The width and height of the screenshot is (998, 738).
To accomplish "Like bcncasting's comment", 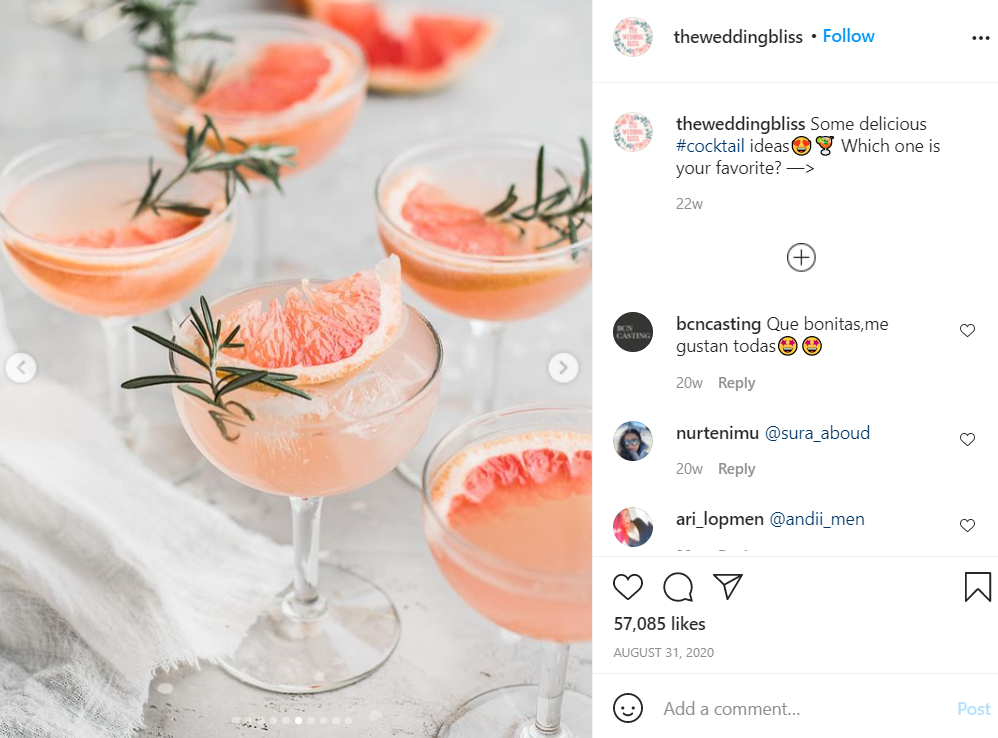I will tap(967, 330).
